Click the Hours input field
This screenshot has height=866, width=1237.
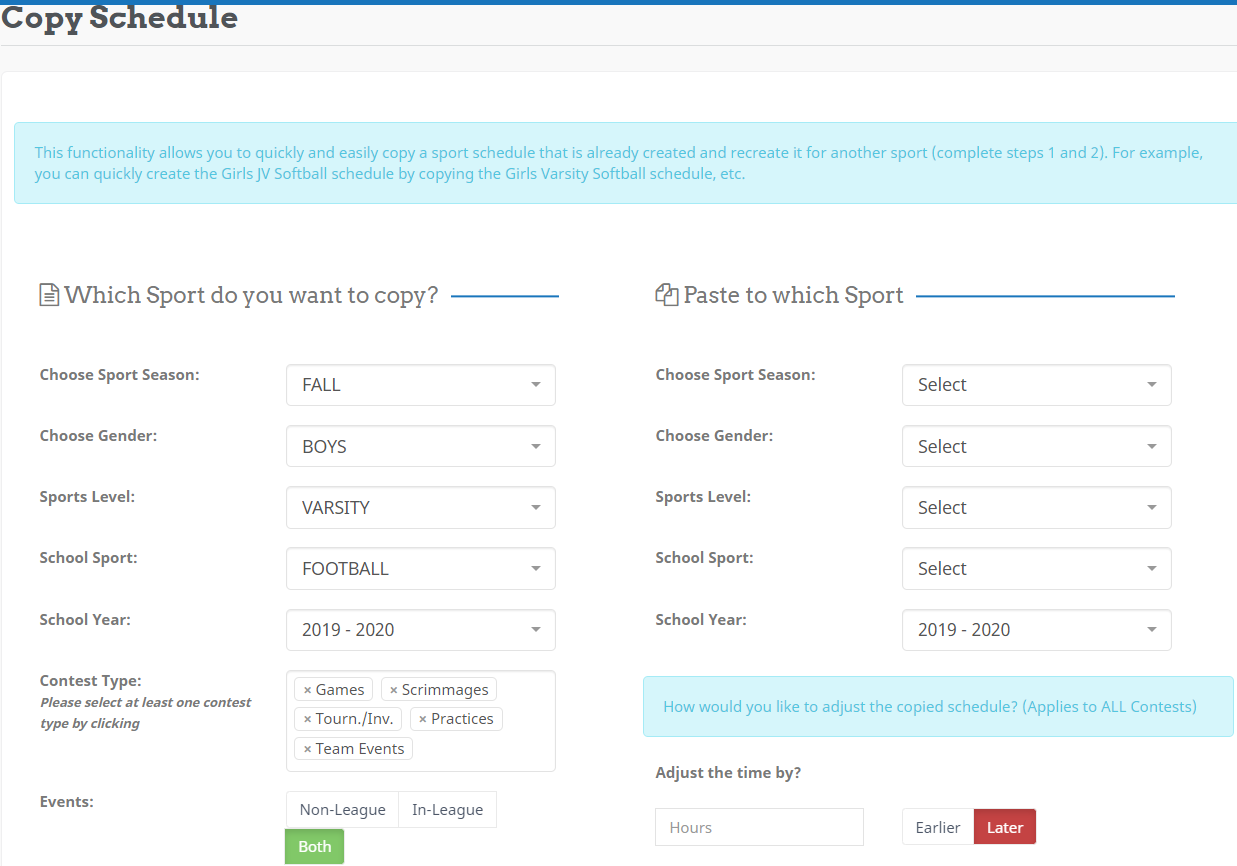[759, 827]
